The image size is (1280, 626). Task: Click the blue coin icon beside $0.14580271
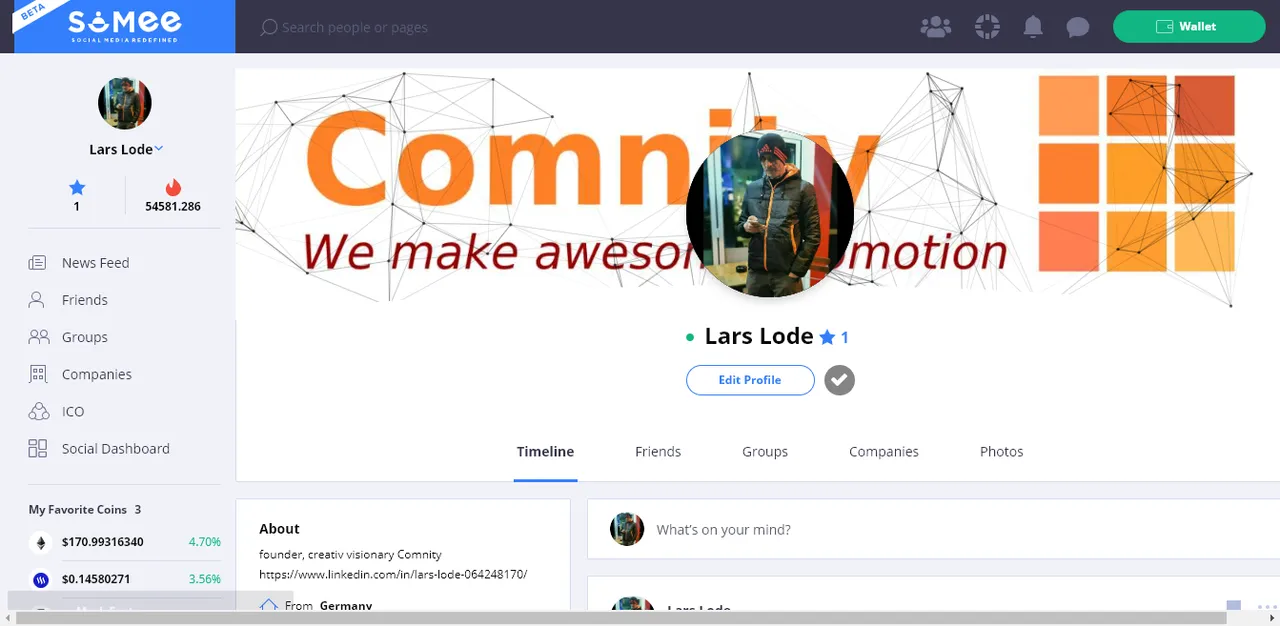click(41, 579)
